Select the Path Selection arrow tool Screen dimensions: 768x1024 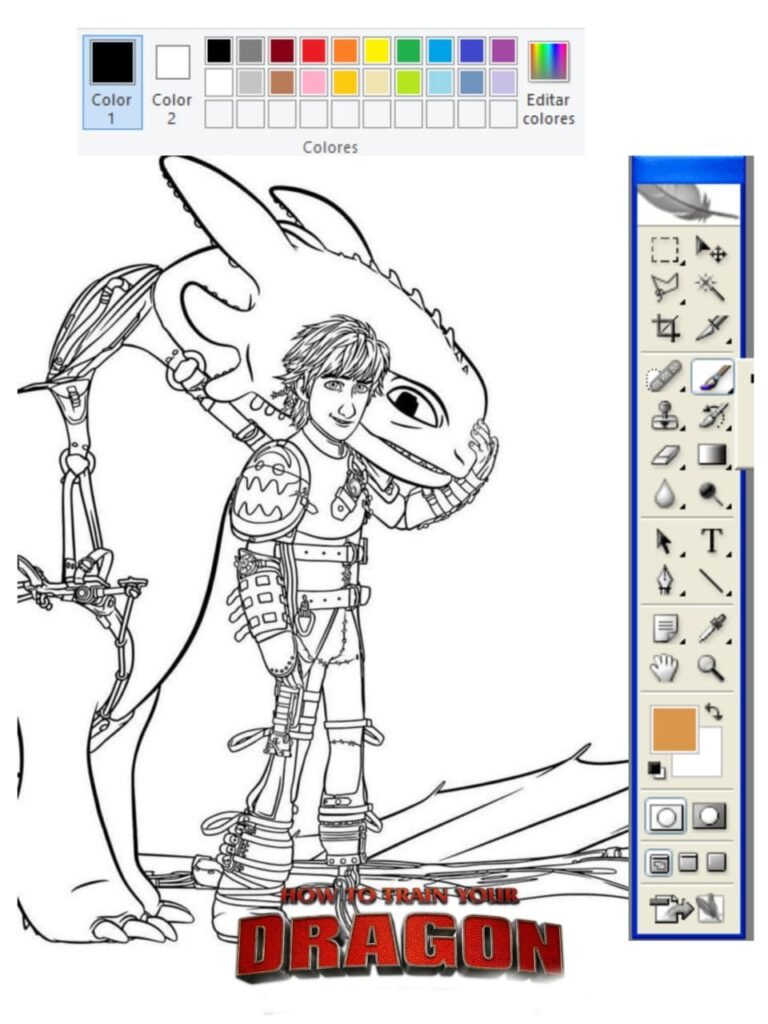point(664,541)
